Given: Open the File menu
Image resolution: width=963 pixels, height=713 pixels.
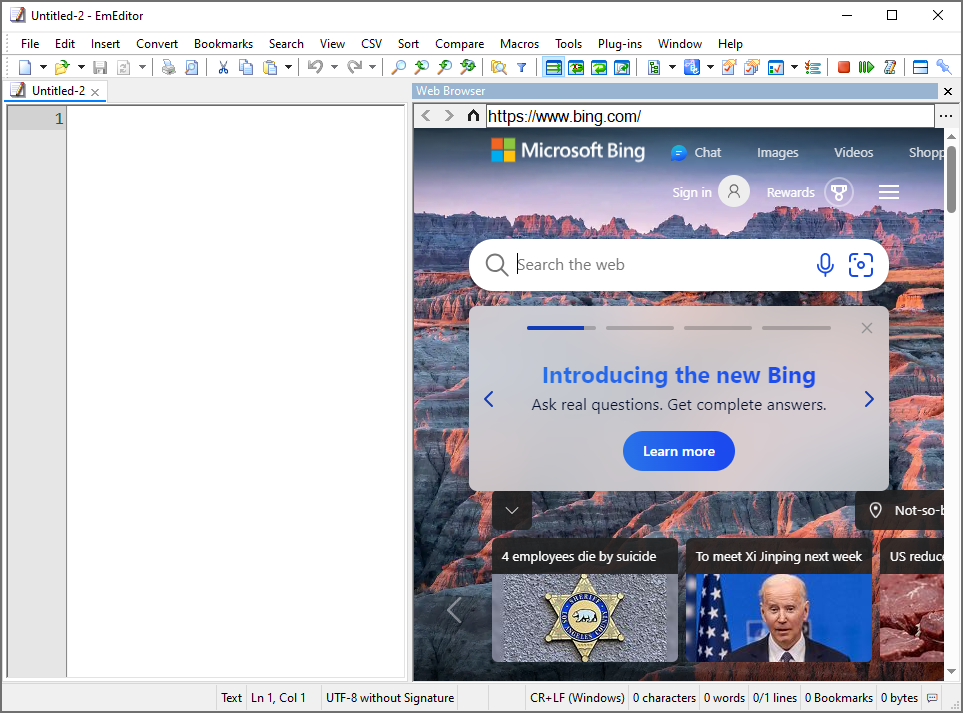Looking at the screenshot, I should click(29, 44).
